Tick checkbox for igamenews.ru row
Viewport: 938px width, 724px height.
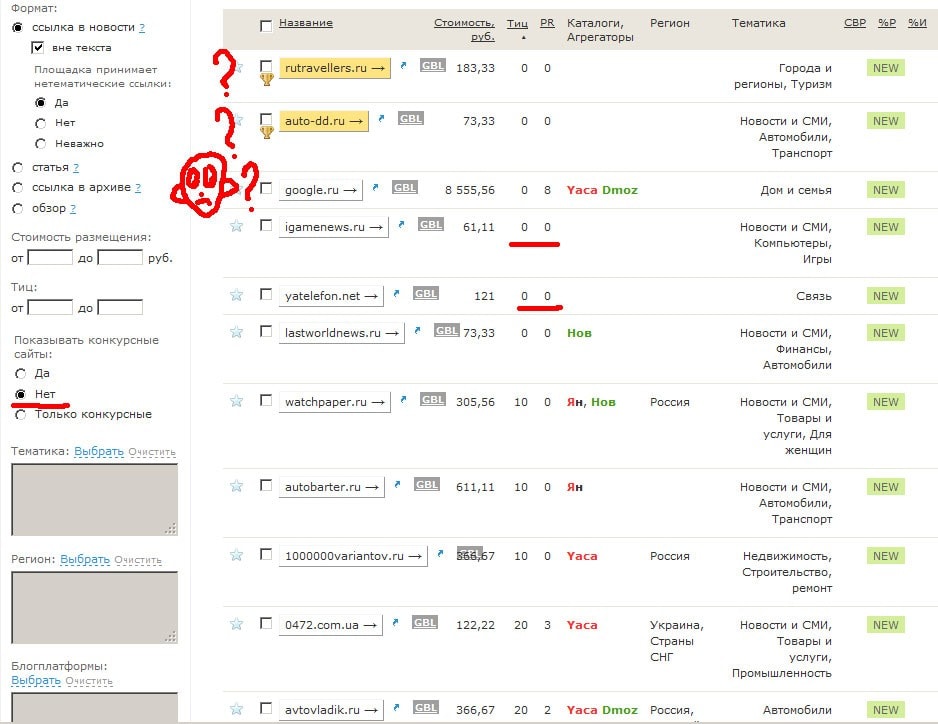(266, 225)
